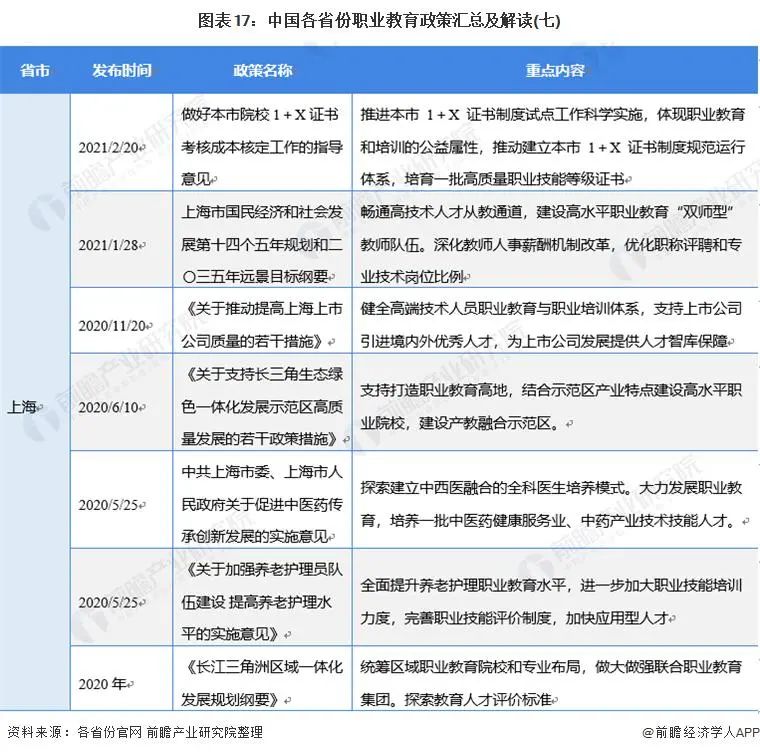The image size is (760, 753).
Task: Select the 发布时间 column header
Action: [121, 71]
